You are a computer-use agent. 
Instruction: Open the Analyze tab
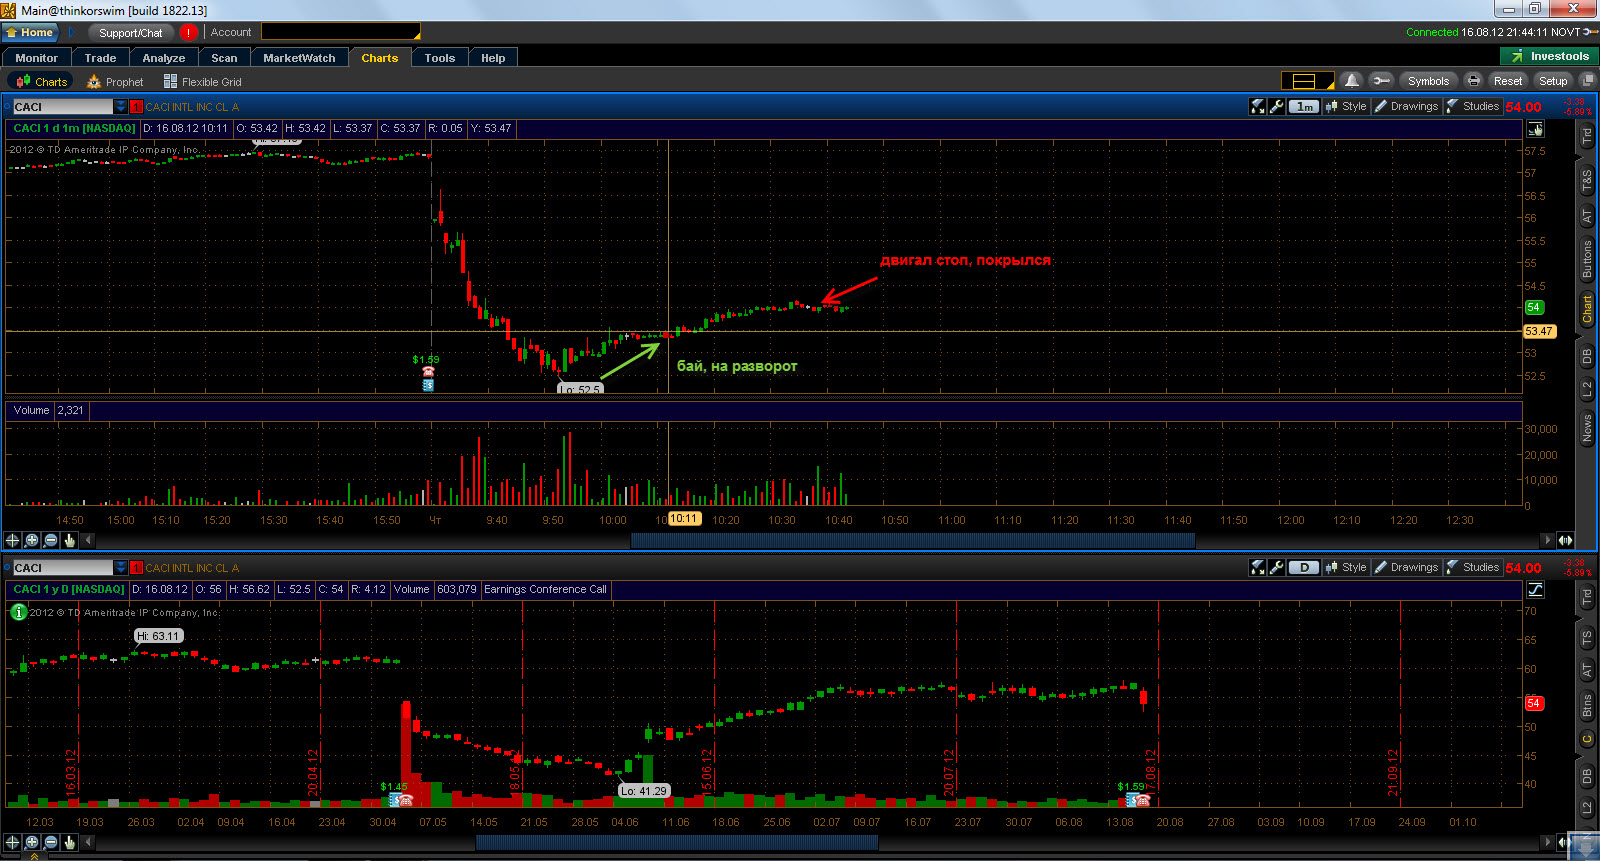pyautogui.click(x=164, y=58)
